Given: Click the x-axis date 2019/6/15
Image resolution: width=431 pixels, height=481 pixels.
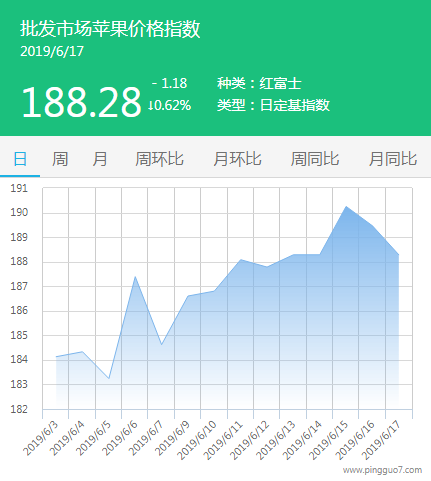Looking at the screenshot, I should (329, 440).
